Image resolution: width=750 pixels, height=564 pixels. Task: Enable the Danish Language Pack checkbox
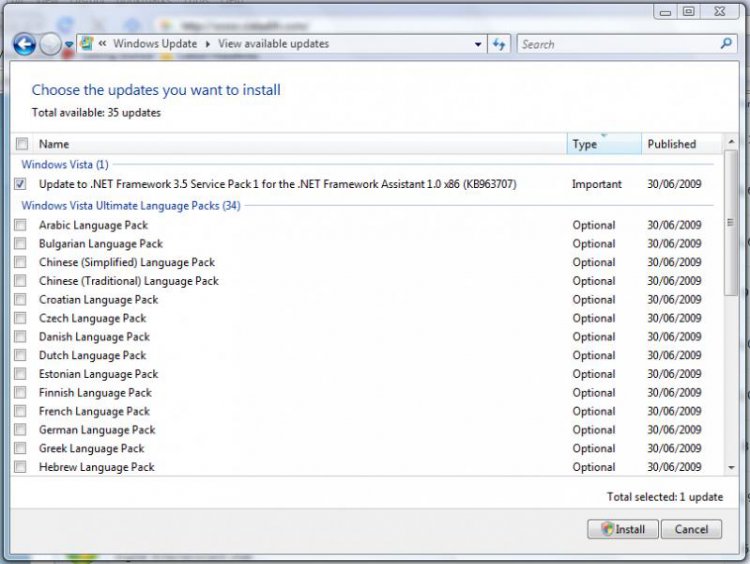[x=20, y=337]
